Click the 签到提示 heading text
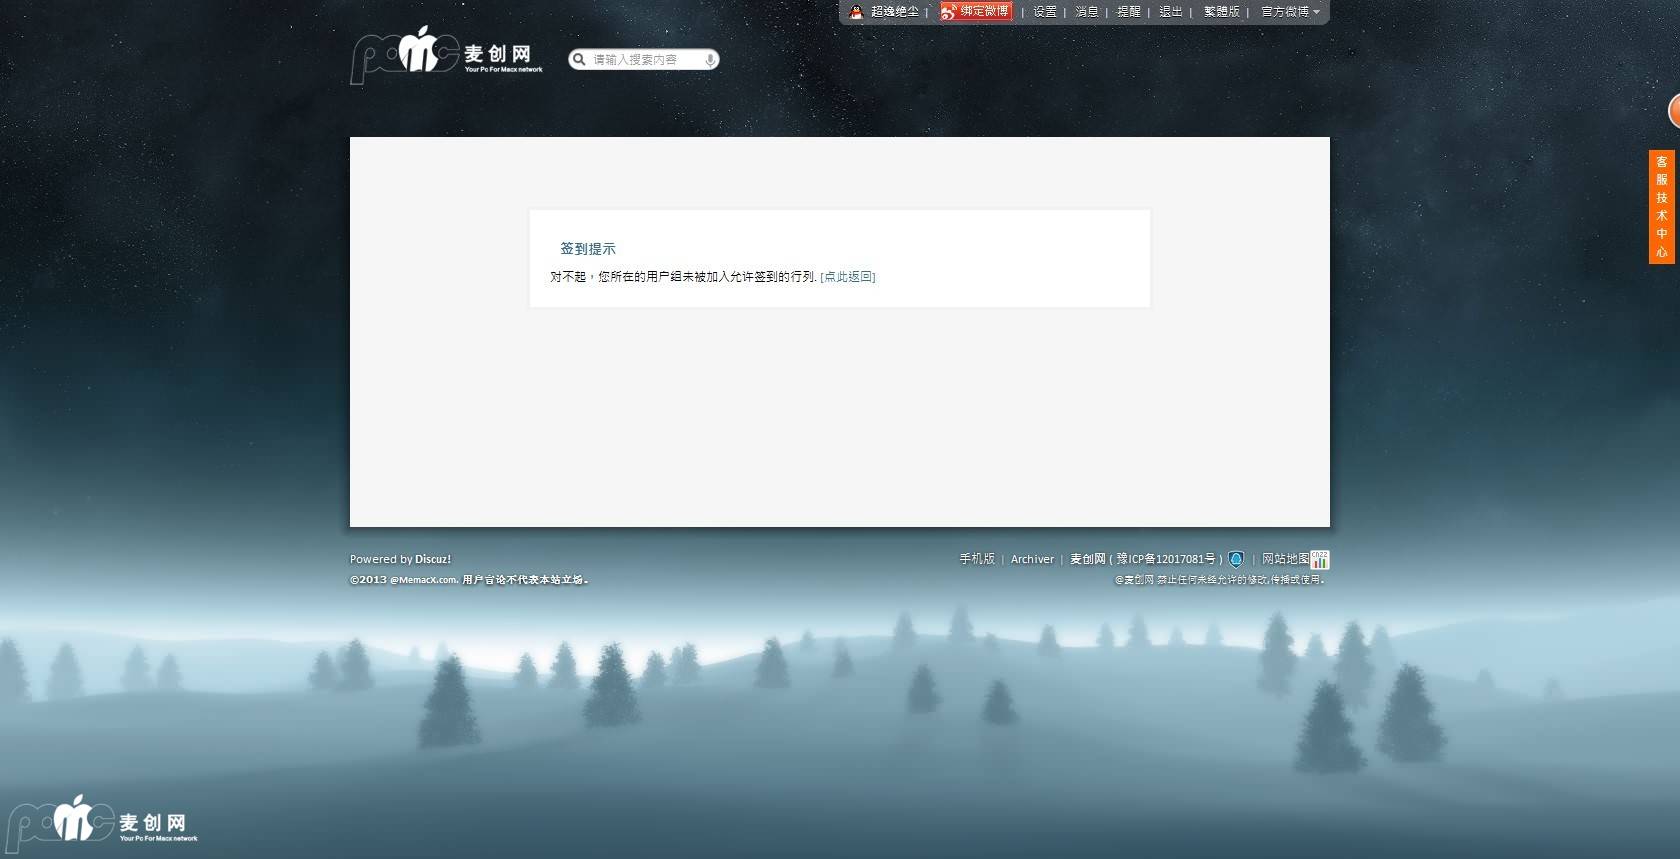1680x859 pixels. coord(588,249)
